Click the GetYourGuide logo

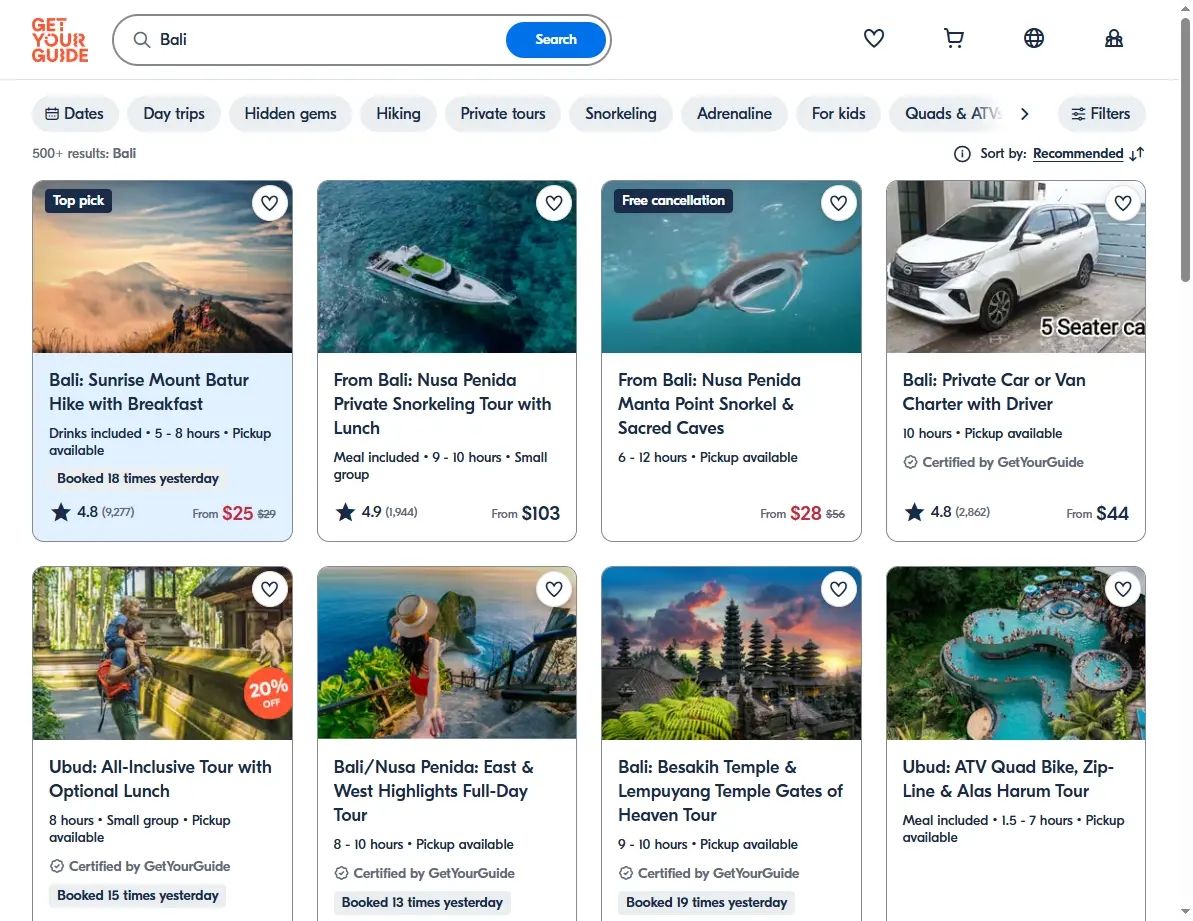click(x=59, y=40)
